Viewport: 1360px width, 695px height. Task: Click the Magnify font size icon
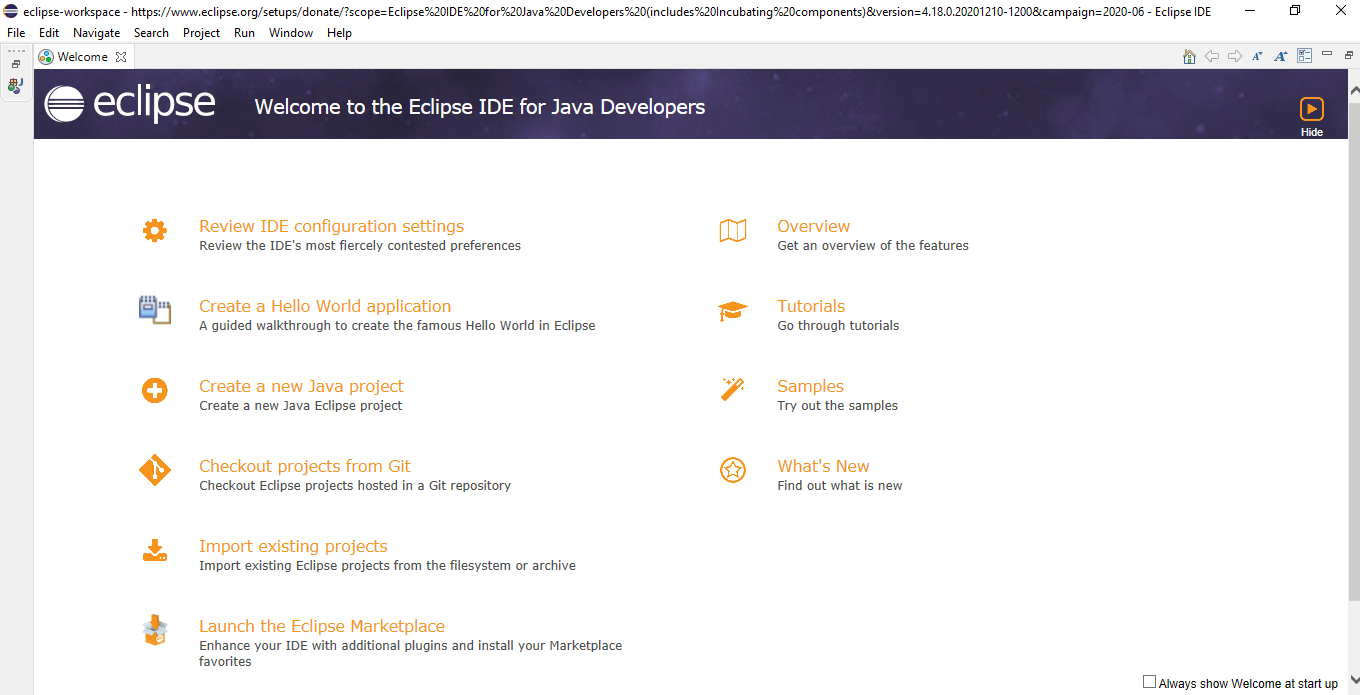click(1281, 57)
